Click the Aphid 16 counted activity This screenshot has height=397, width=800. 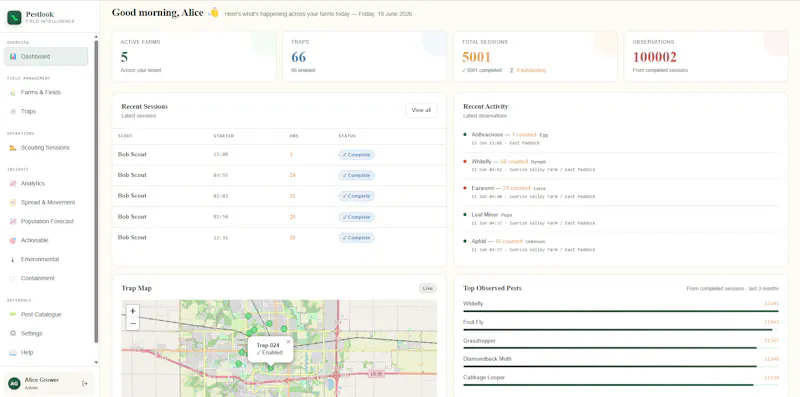620,245
